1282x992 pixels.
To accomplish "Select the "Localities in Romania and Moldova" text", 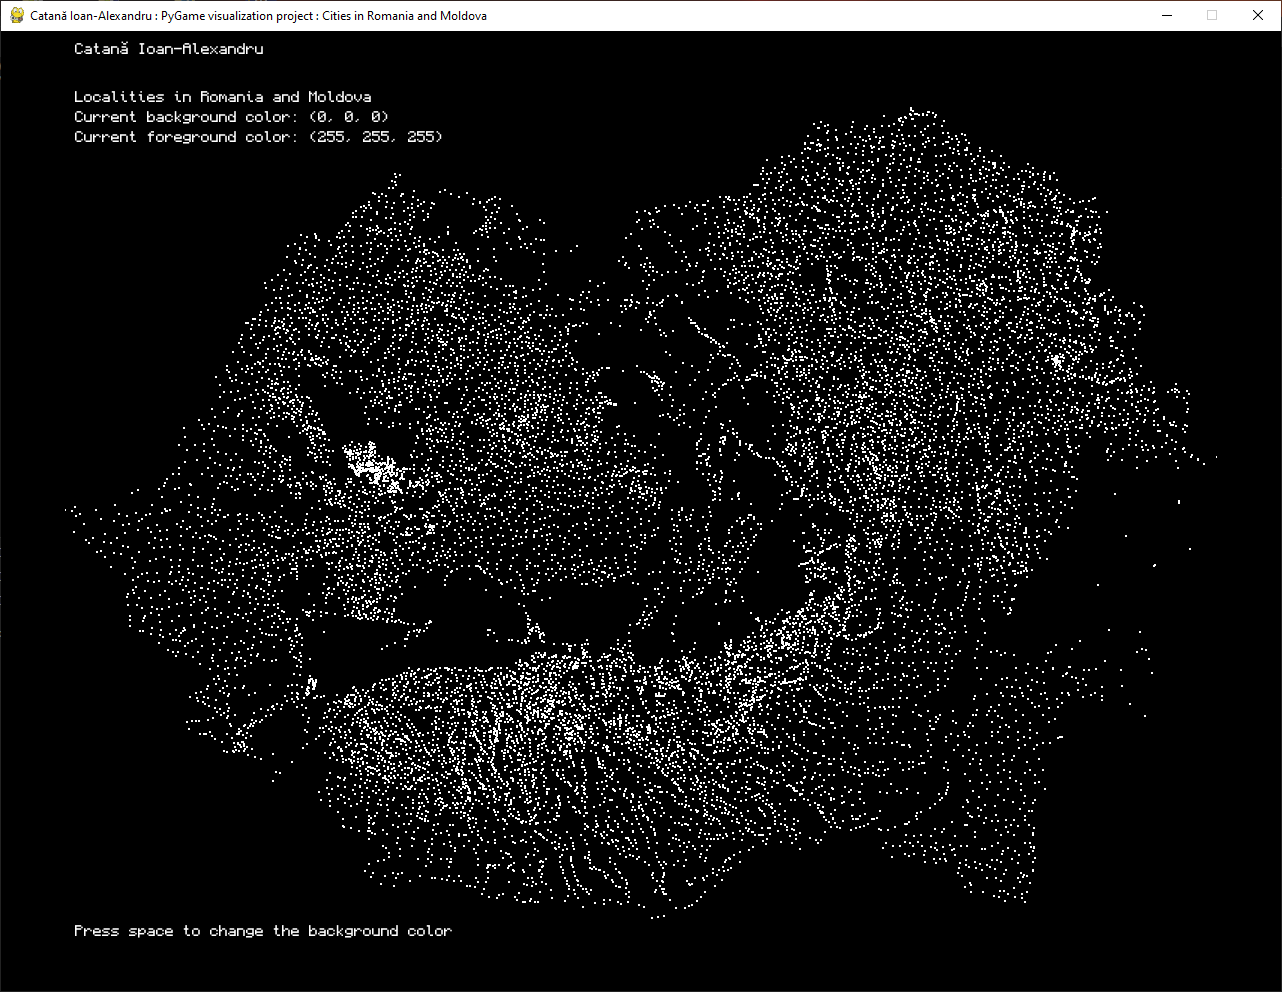I will pyautogui.click(x=222, y=97).
